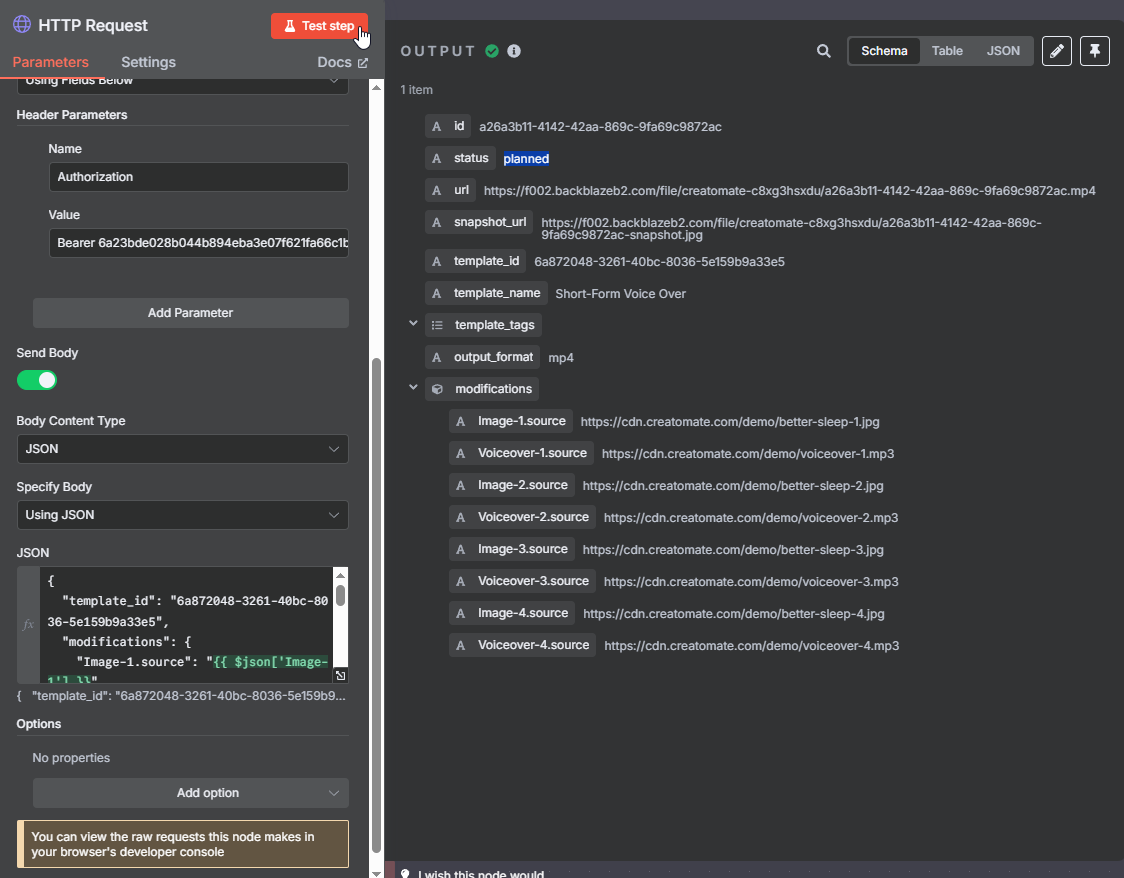
Task: Click the green success checkmark icon
Action: [492, 51]
